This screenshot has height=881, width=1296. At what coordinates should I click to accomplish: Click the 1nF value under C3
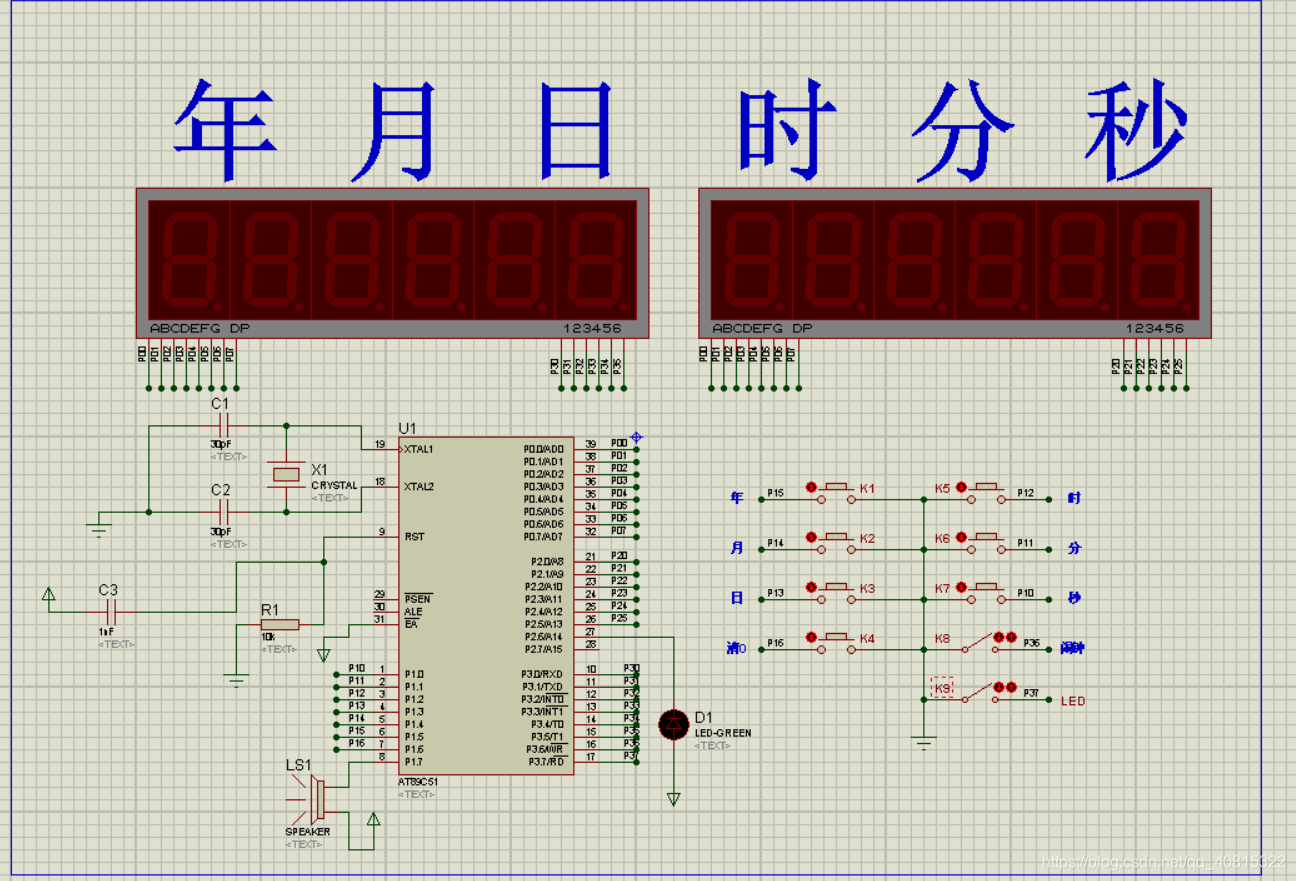tap(107, 632)
